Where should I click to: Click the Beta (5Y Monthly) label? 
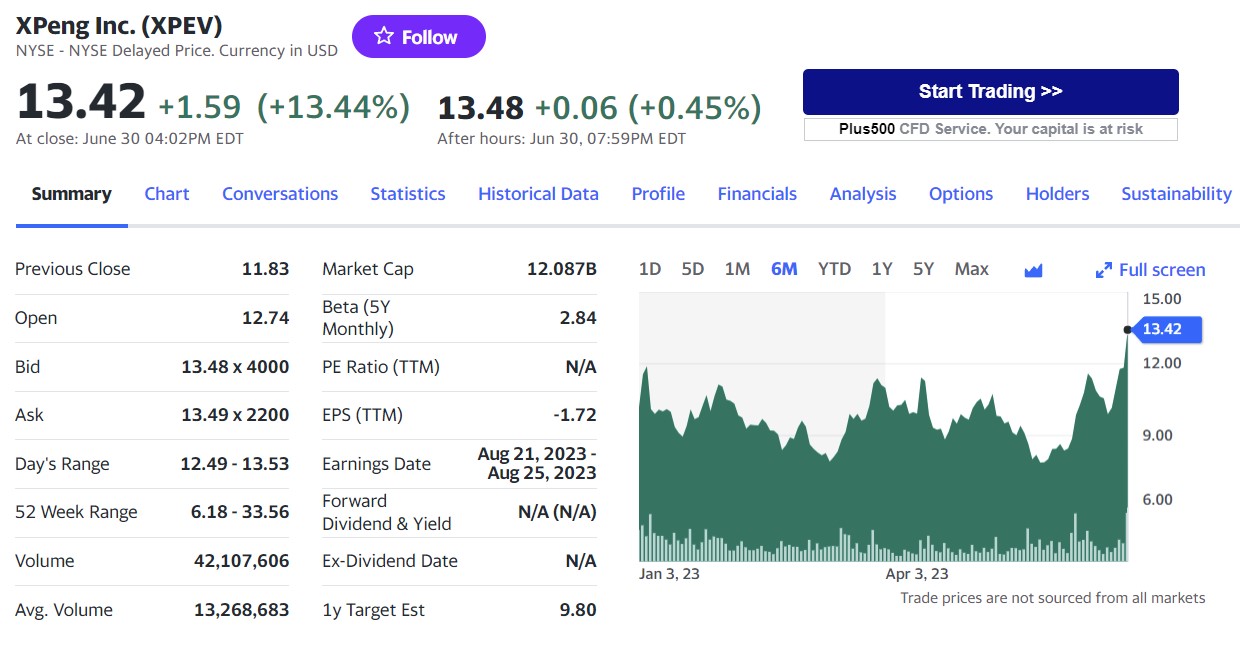[x=357, y=318]
